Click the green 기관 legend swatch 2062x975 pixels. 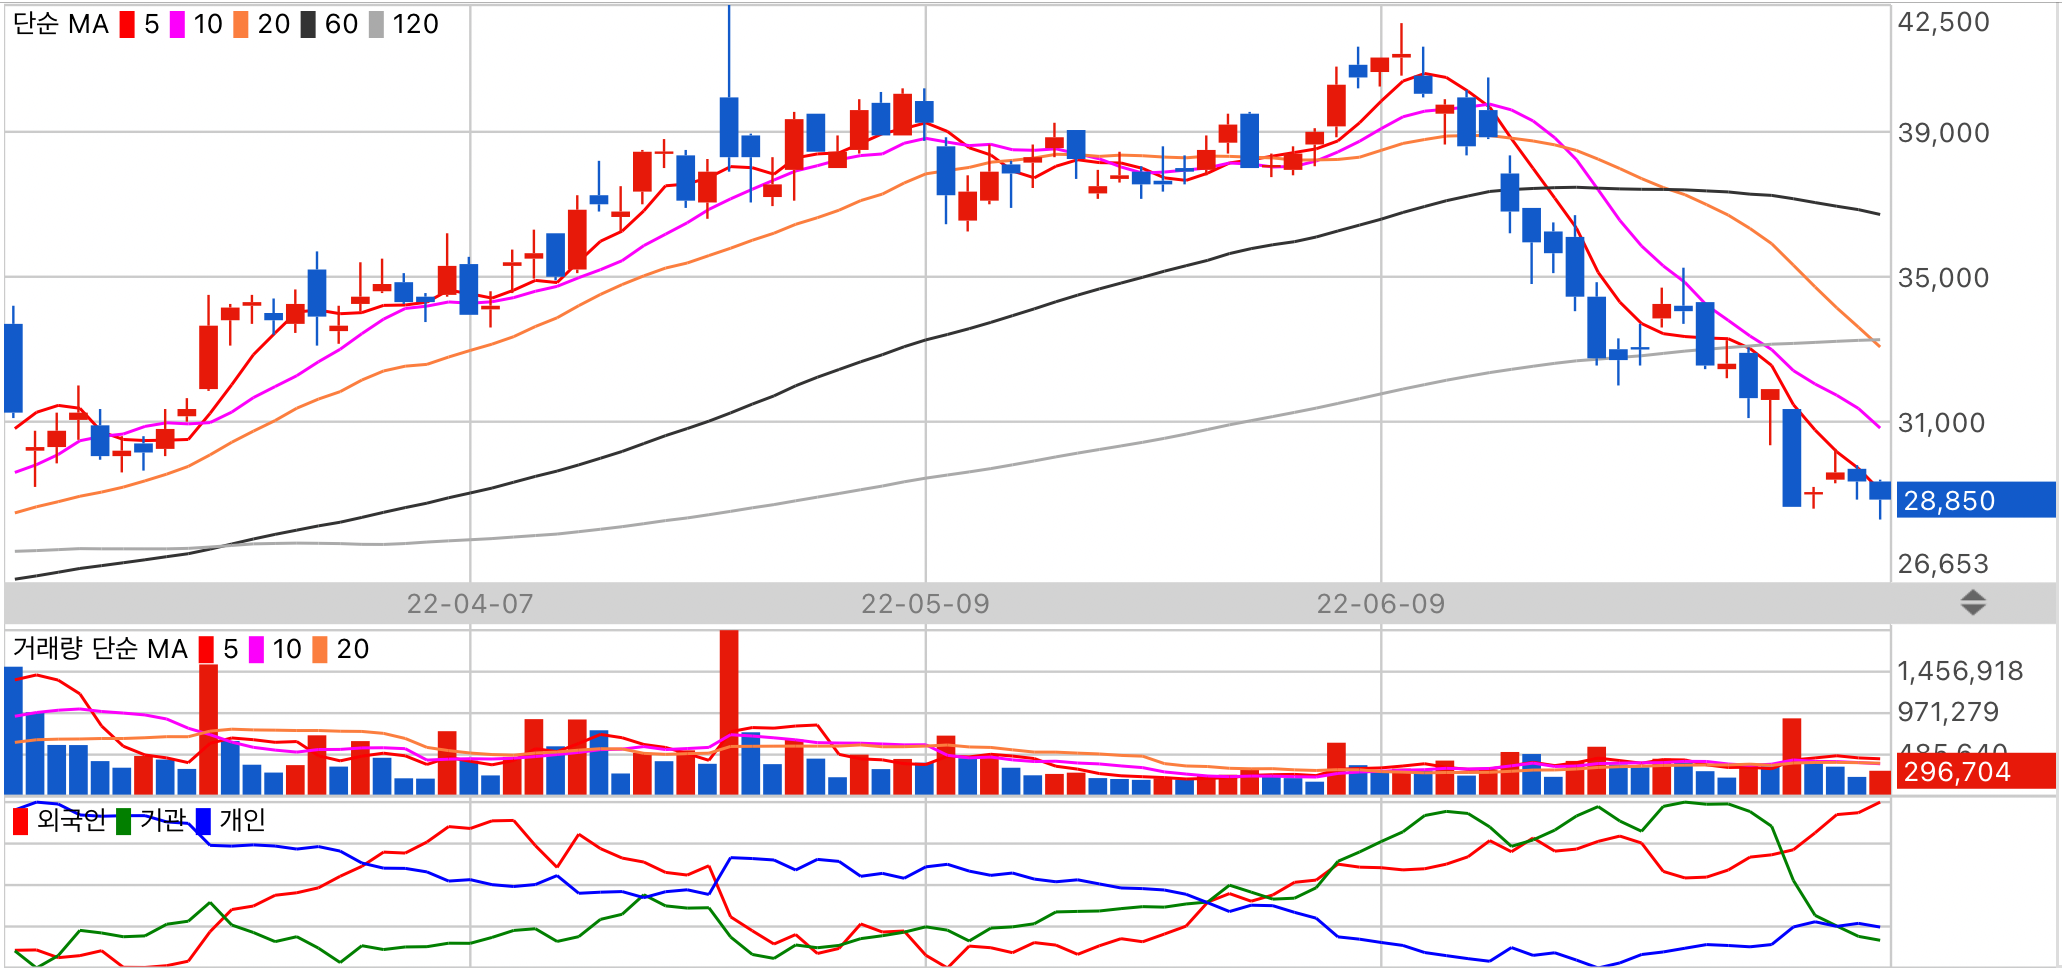(x=123, y=821)
